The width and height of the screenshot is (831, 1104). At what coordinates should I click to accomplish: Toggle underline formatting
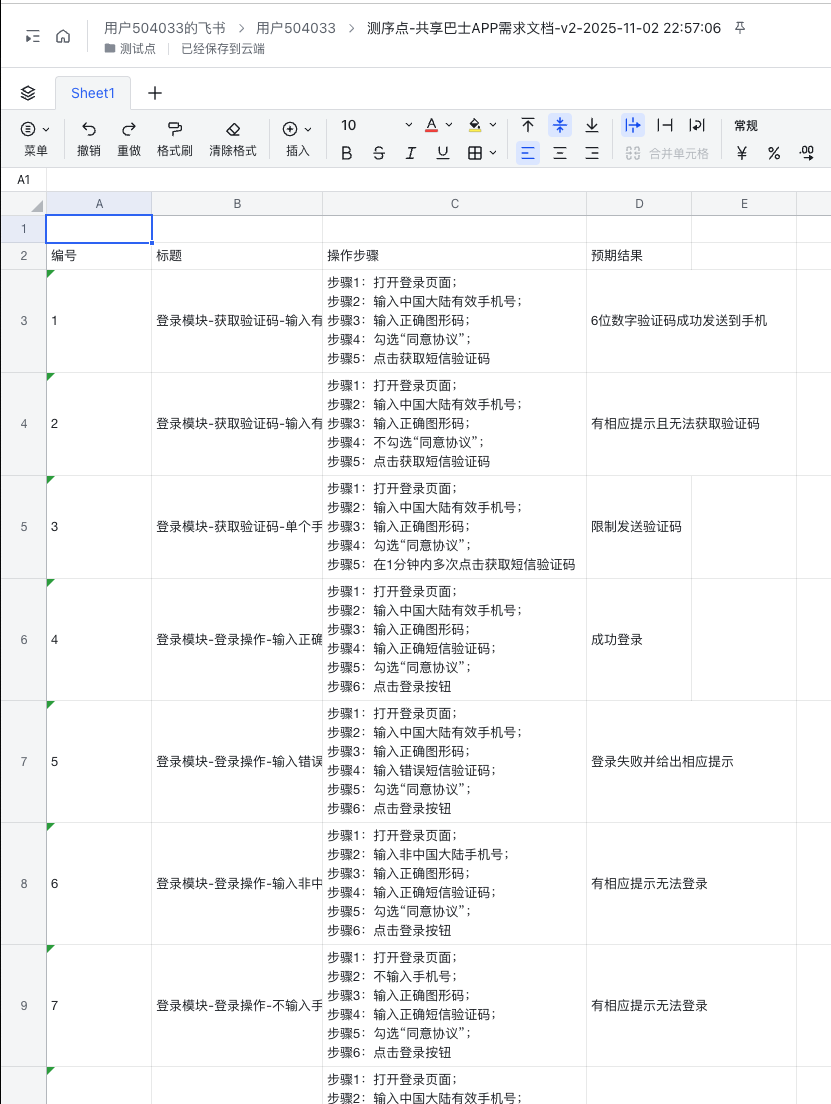(x=442, y=153)
